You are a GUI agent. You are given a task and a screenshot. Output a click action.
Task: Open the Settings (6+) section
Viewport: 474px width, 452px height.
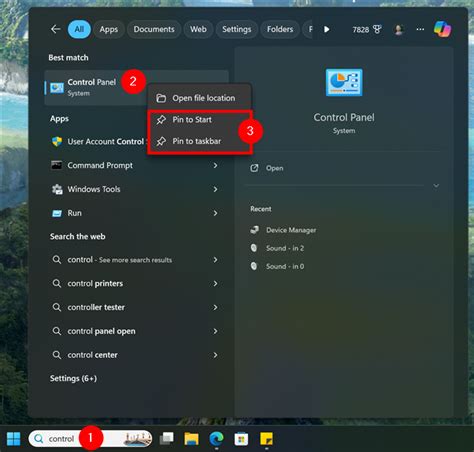tap(73, 379)
